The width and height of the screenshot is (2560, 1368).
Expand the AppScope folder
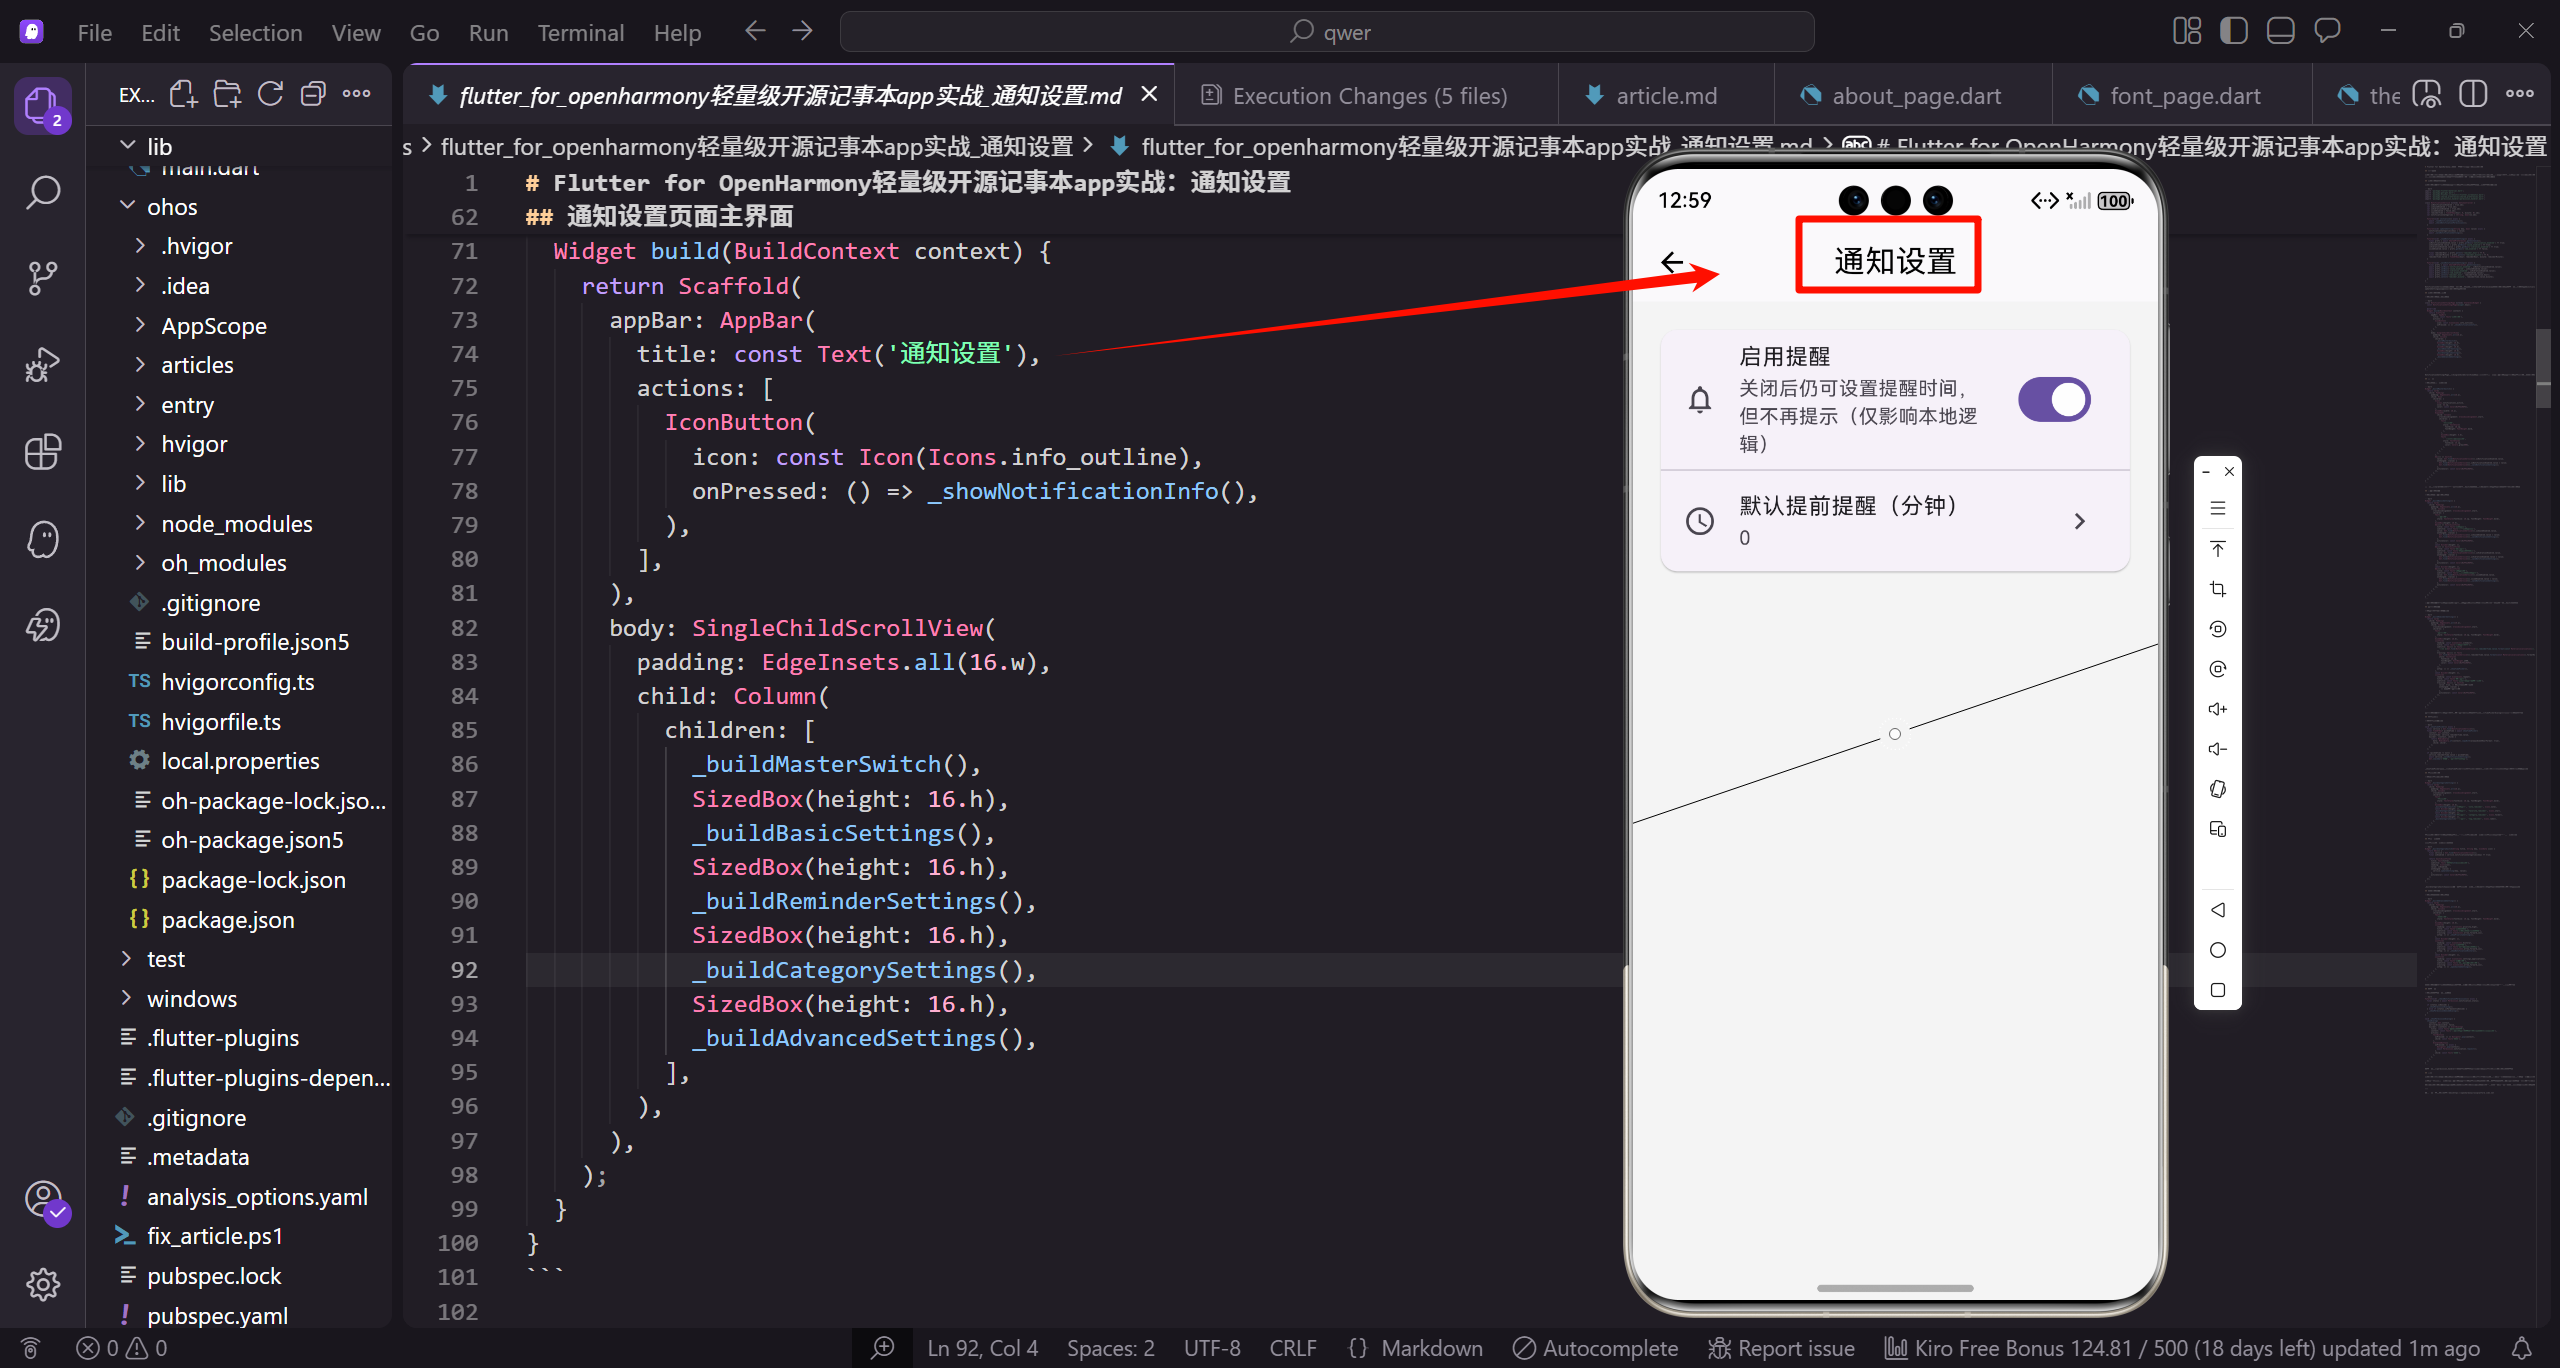coord(141,325)
